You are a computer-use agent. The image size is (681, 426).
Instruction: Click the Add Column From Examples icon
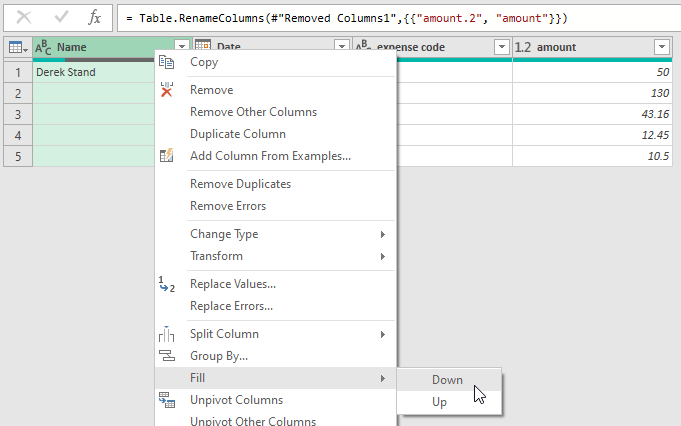(166, 155)
